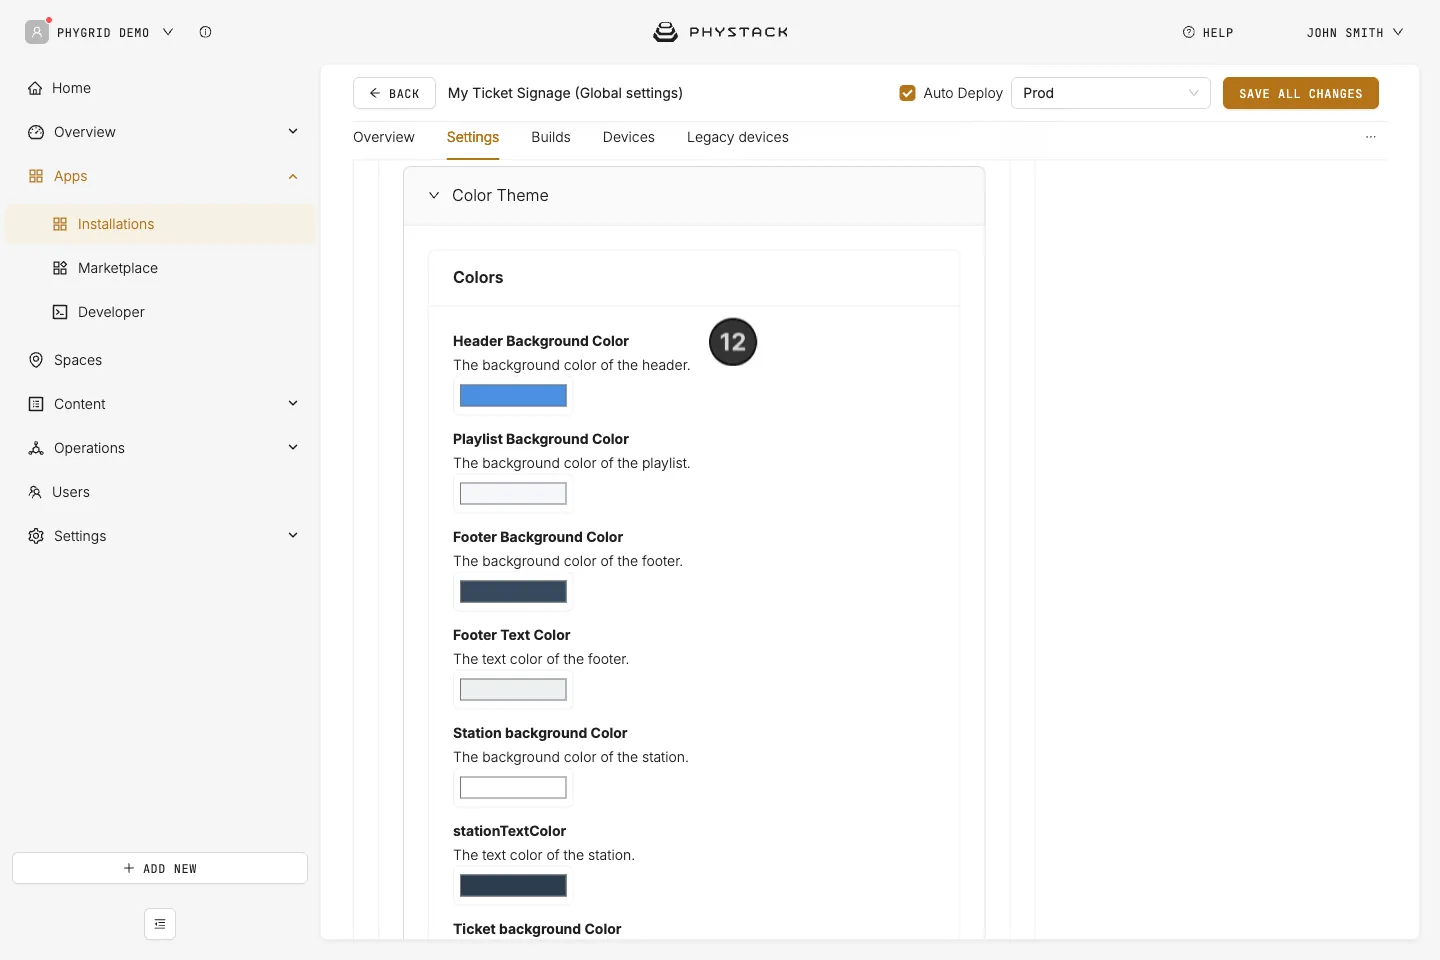Click the Overview gauge icon

click(36, 132)
